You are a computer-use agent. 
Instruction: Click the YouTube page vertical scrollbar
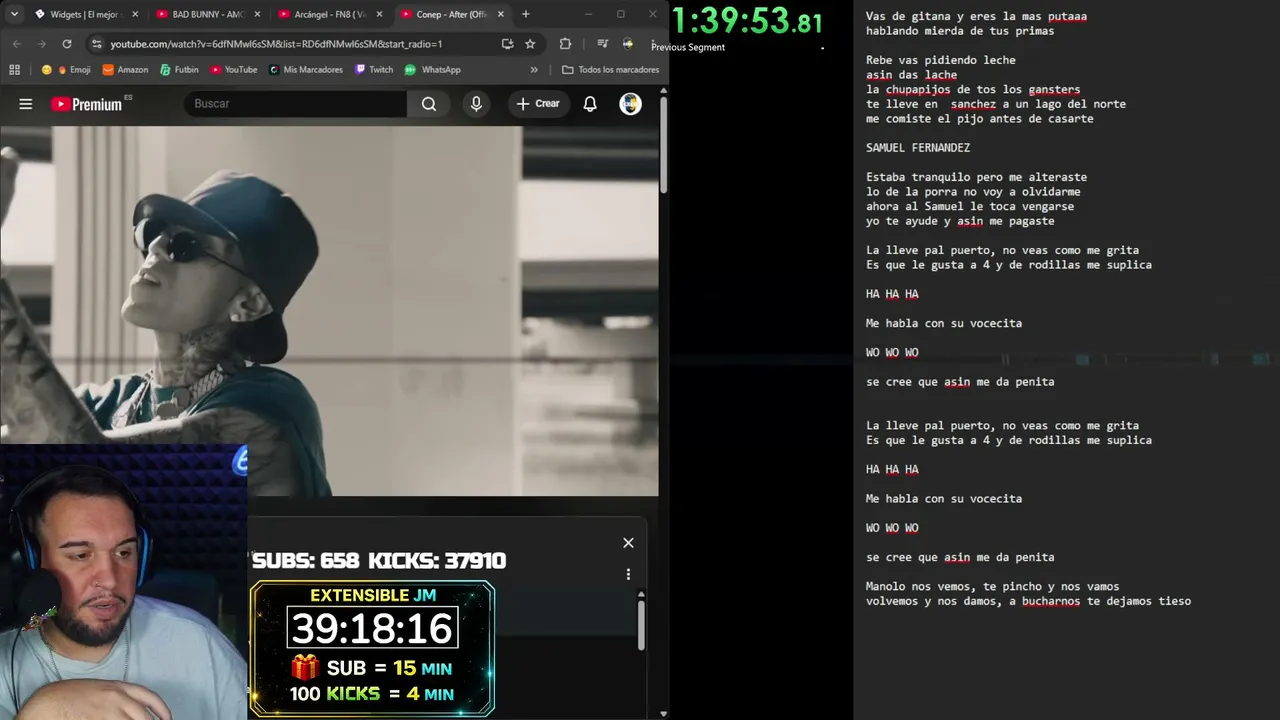663,145
